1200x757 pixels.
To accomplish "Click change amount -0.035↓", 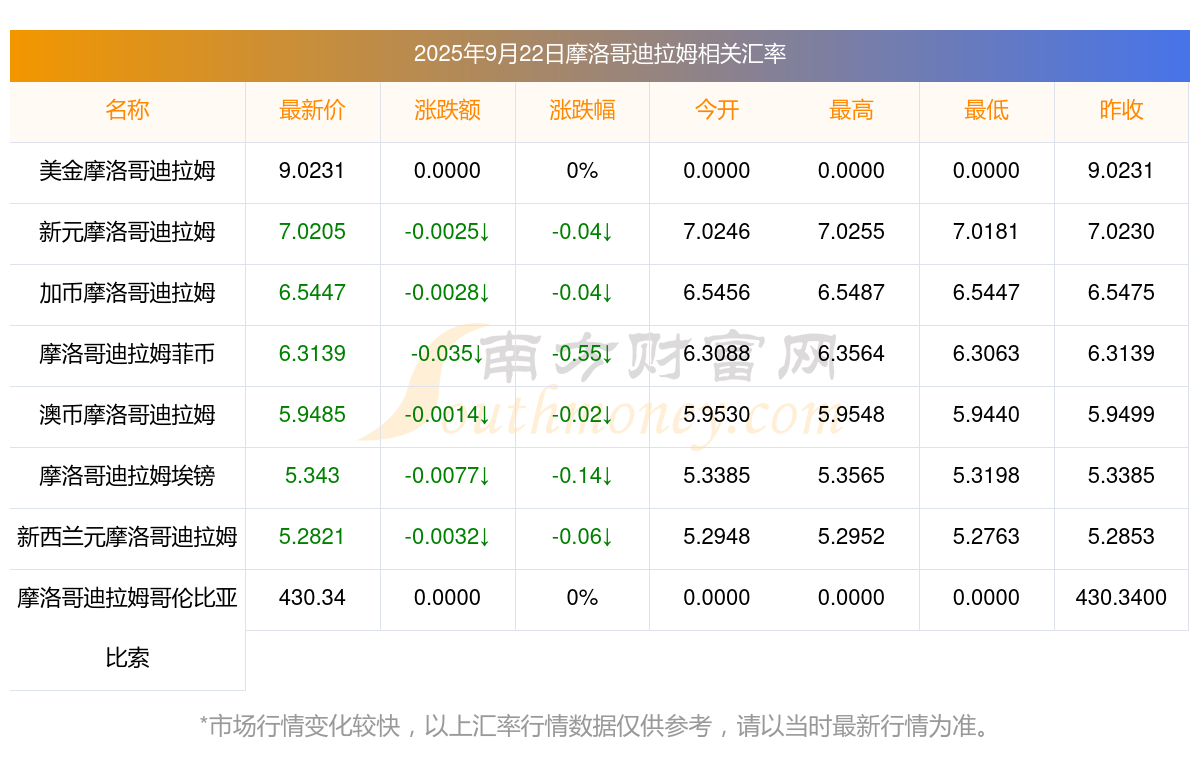I will point(447,354).
